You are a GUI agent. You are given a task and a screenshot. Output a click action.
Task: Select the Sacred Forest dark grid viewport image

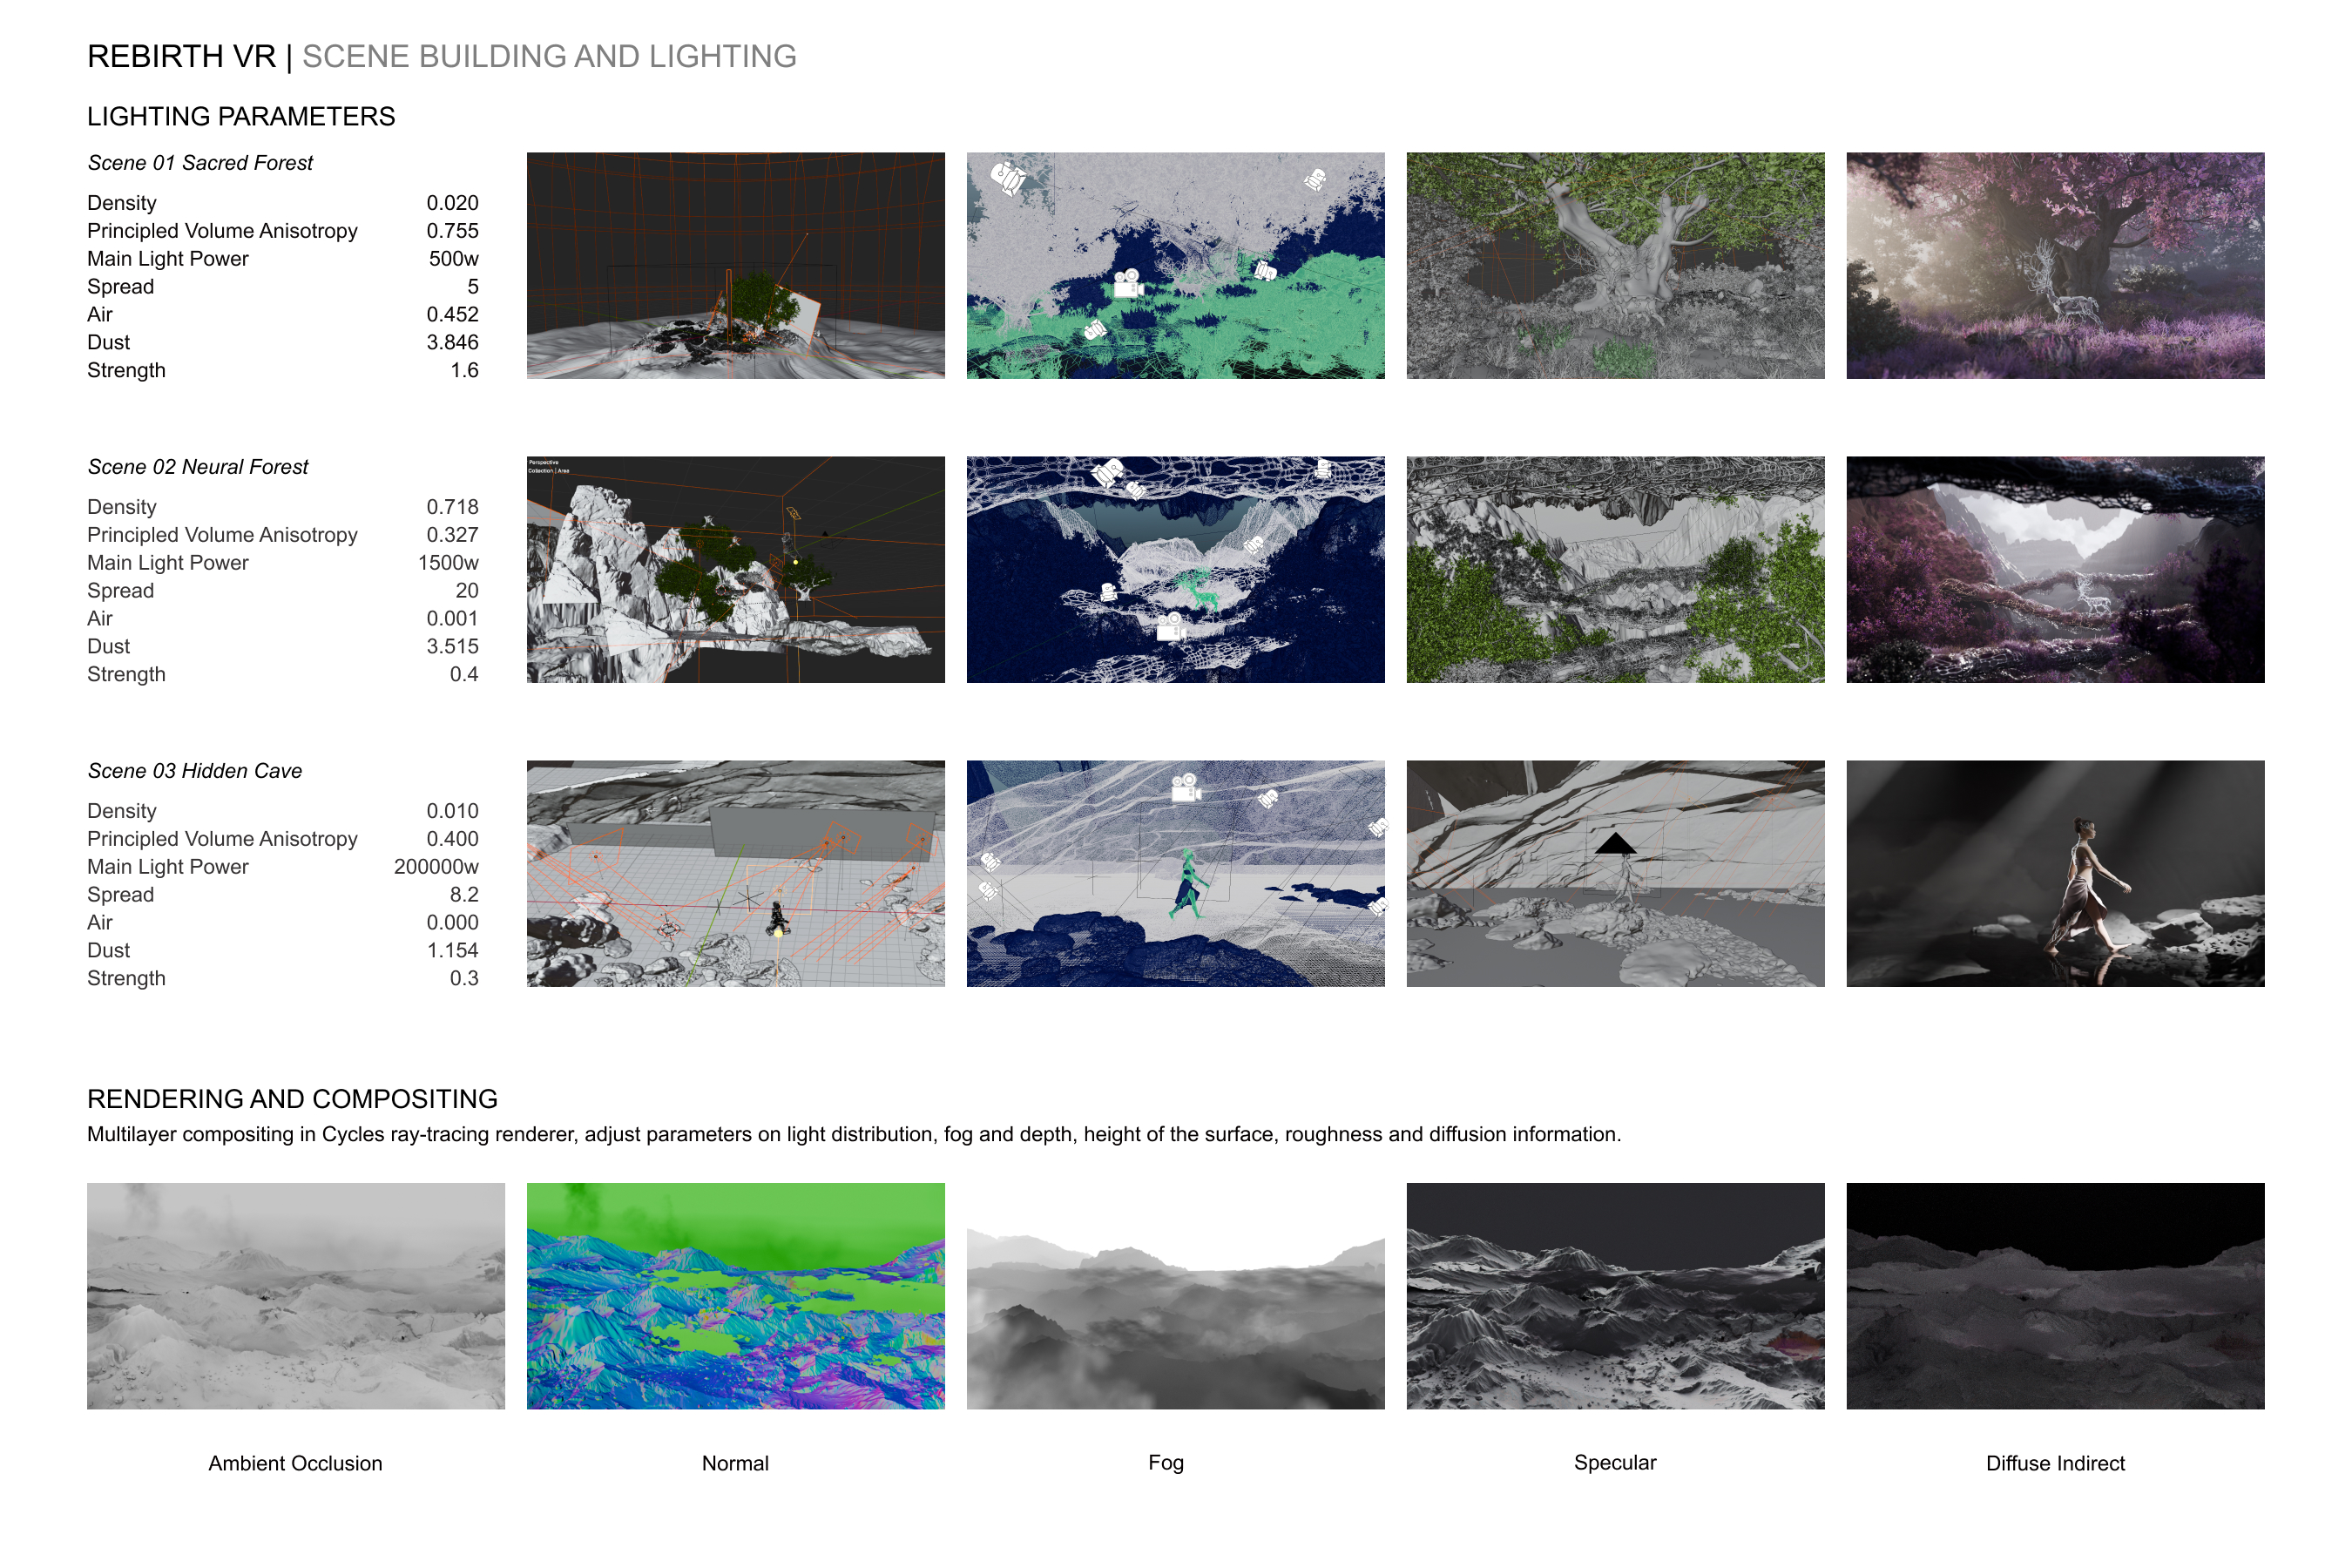[x=736, y=265]
